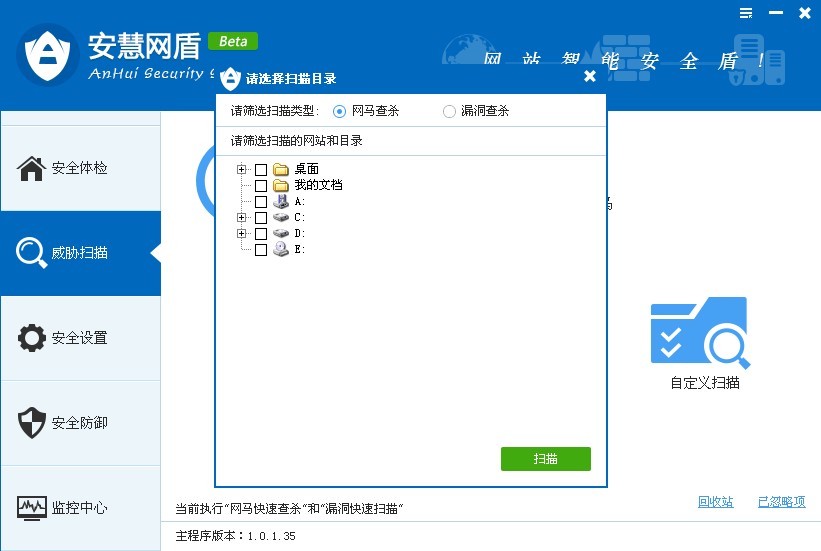Expand the 桌面 tree node
This screenshot has width=821, height=551.
coord(241,169)
